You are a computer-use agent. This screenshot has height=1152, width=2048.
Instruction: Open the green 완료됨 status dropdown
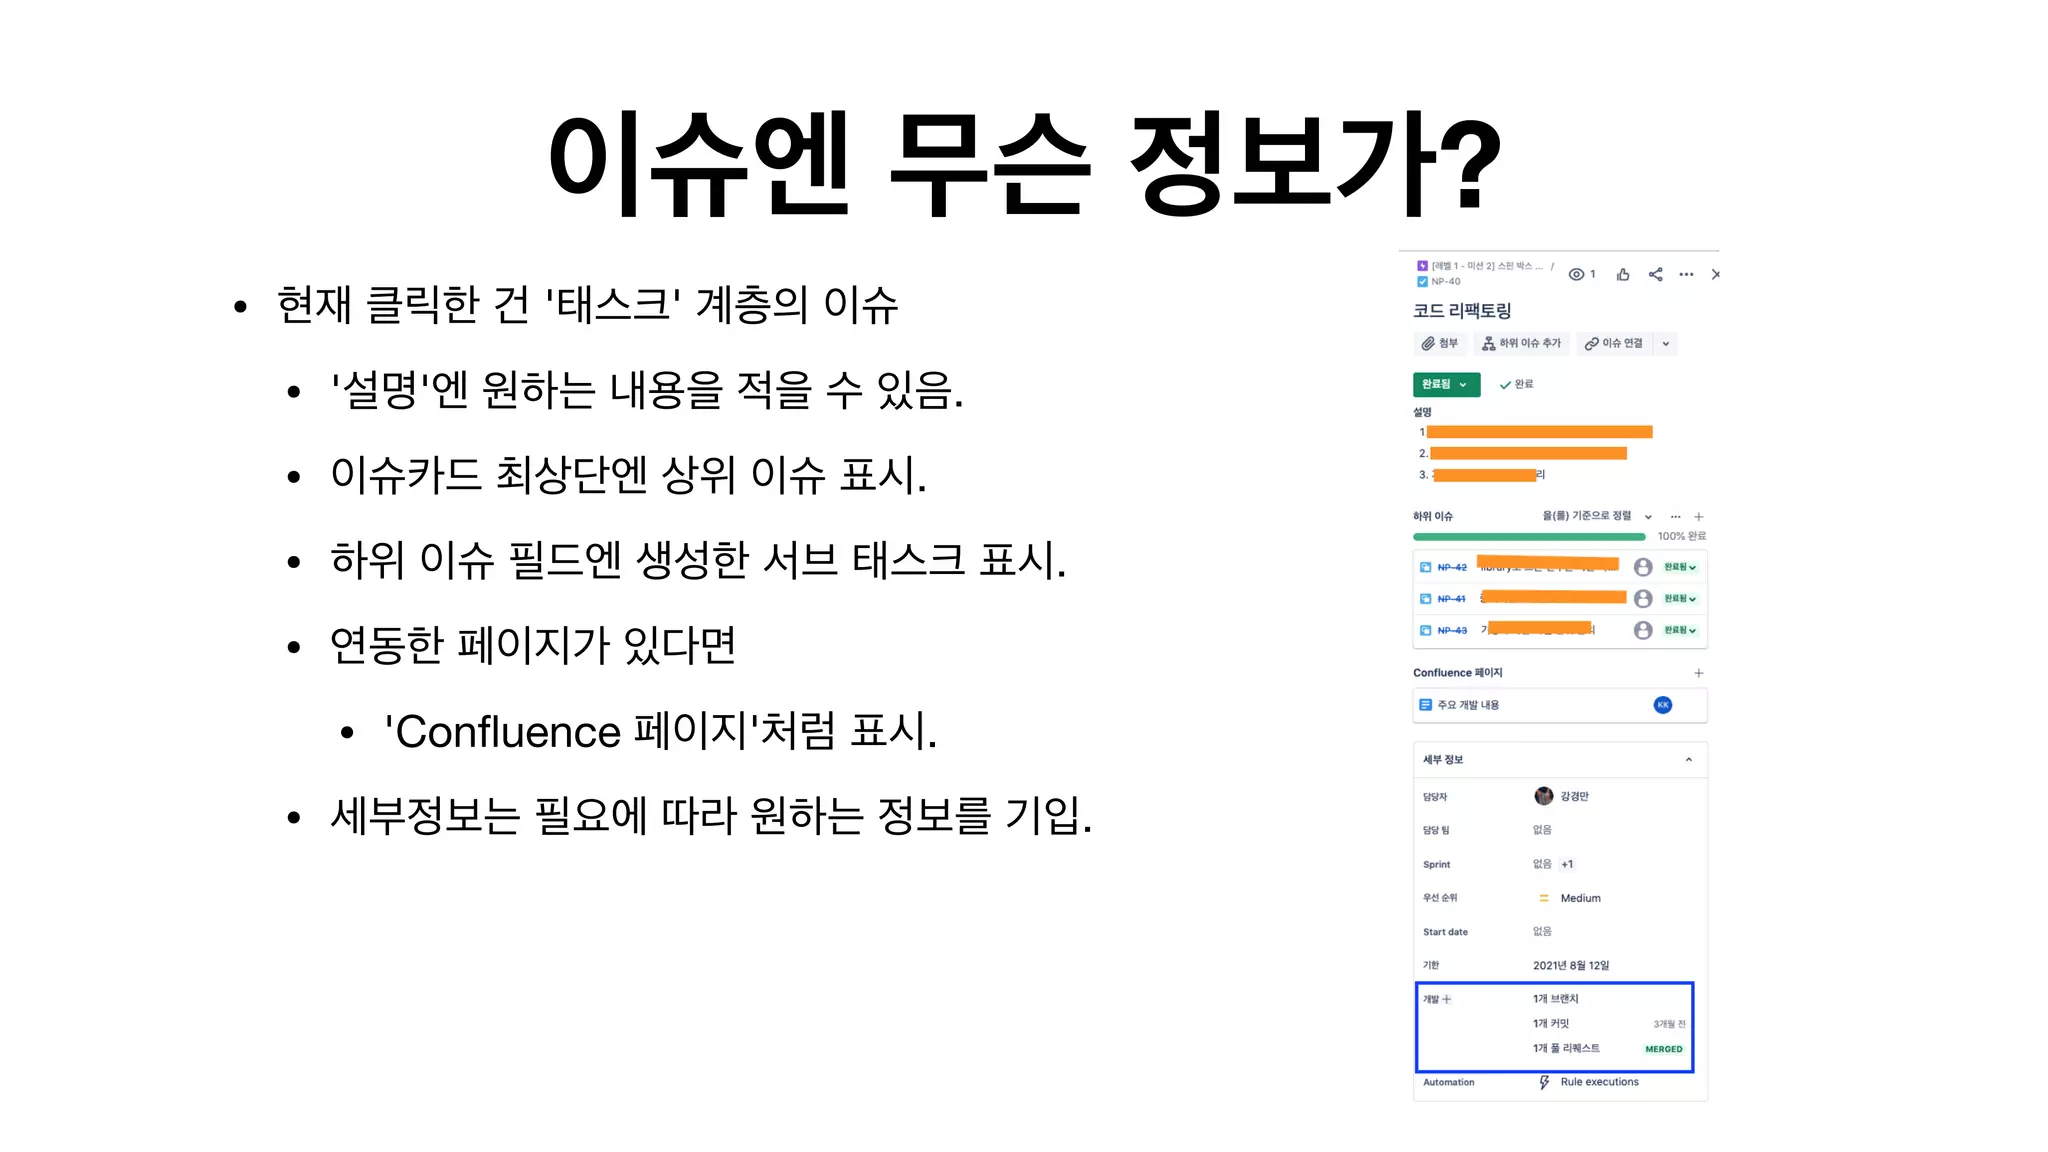[1446, 384]
